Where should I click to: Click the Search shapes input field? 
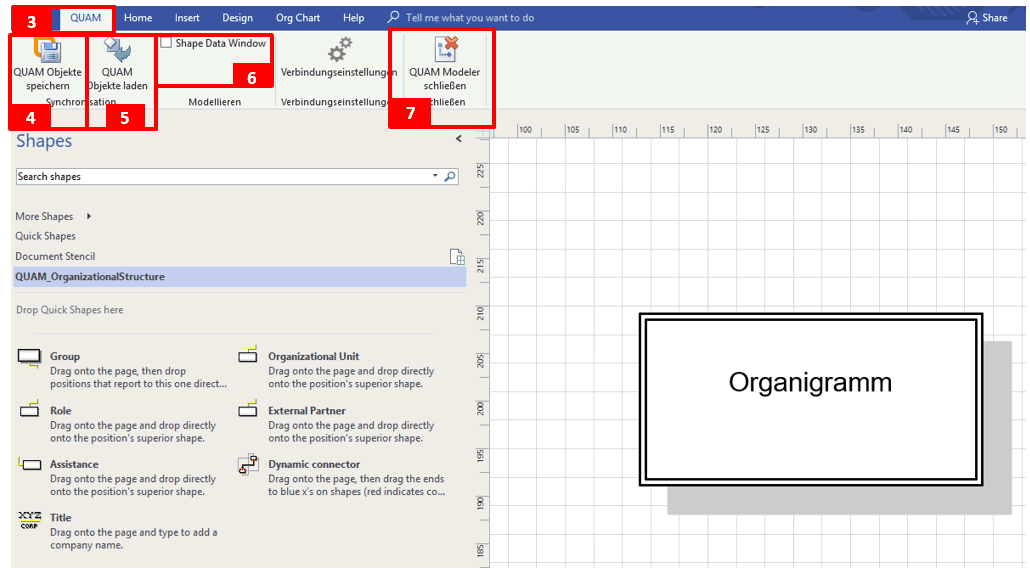click(x=220, y=177)
